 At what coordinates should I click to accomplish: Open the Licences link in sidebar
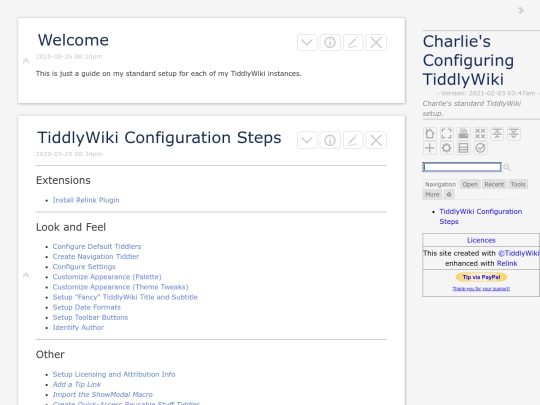click(481, 240)
